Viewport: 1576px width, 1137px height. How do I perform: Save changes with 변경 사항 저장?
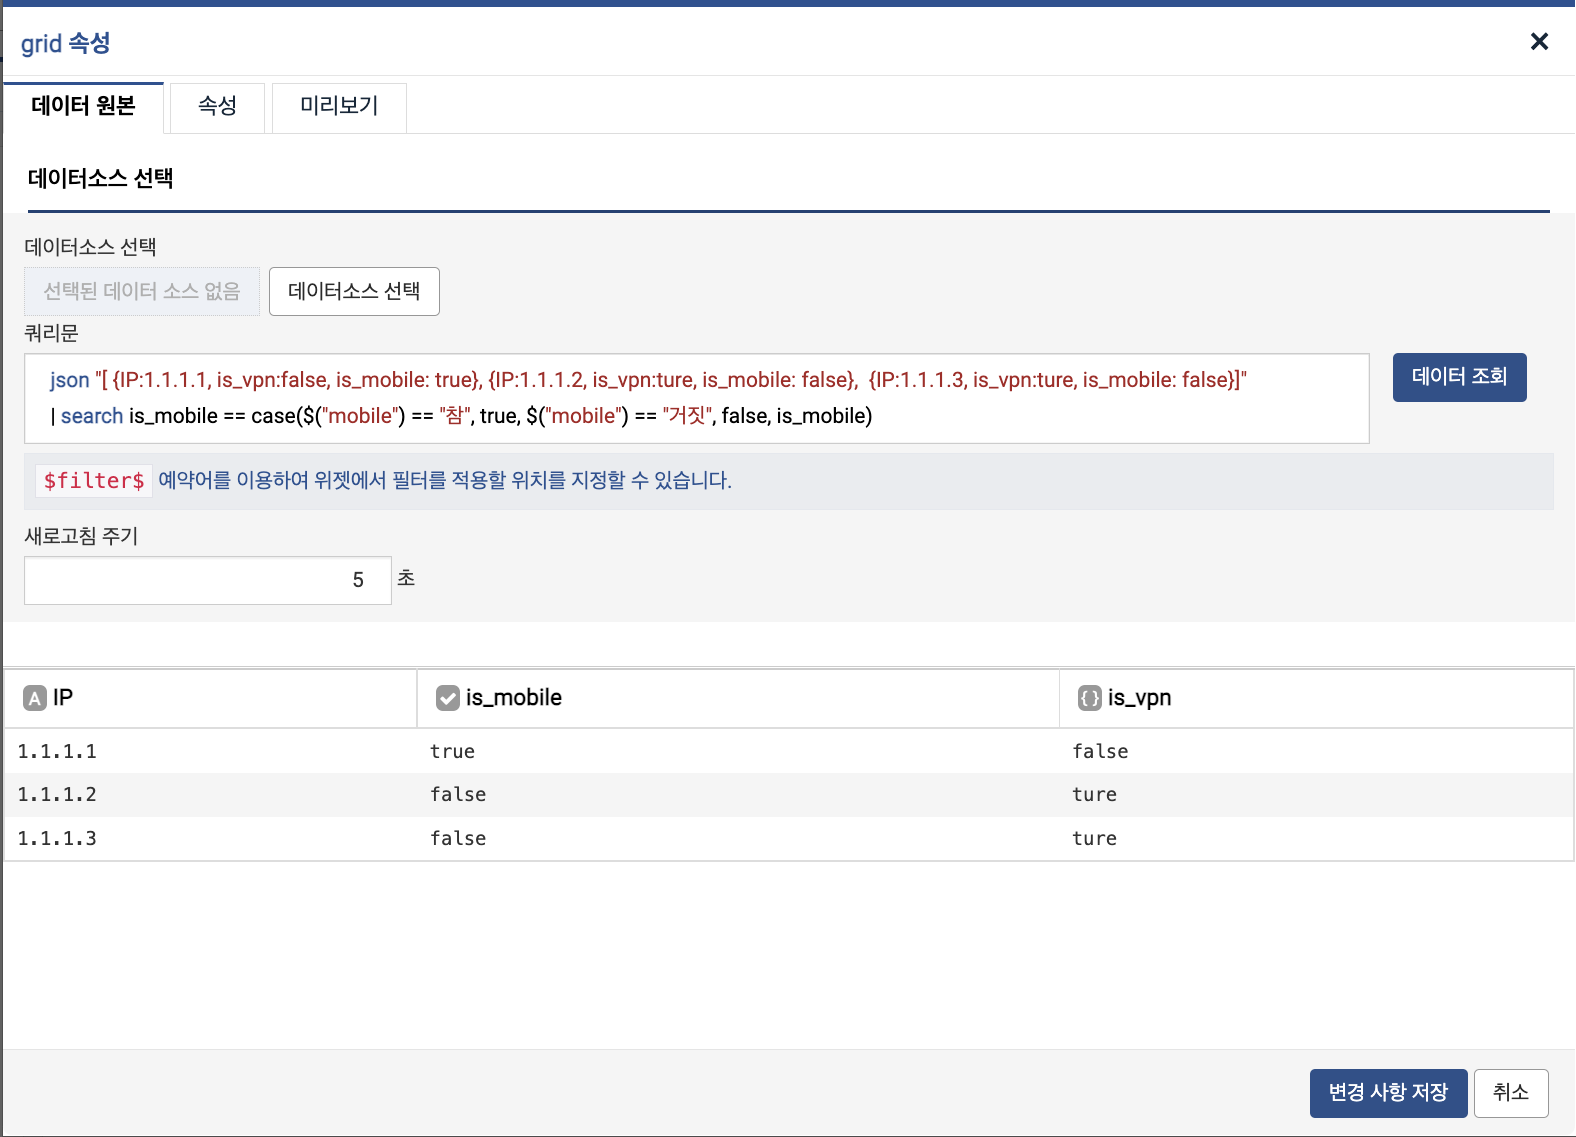tap(1388, 1092)
